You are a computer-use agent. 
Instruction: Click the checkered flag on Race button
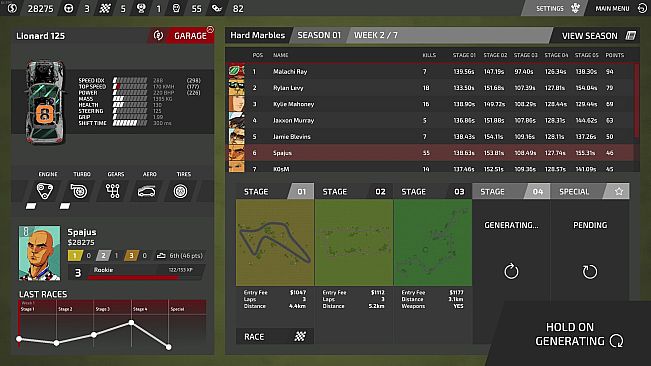pos(300,336)
